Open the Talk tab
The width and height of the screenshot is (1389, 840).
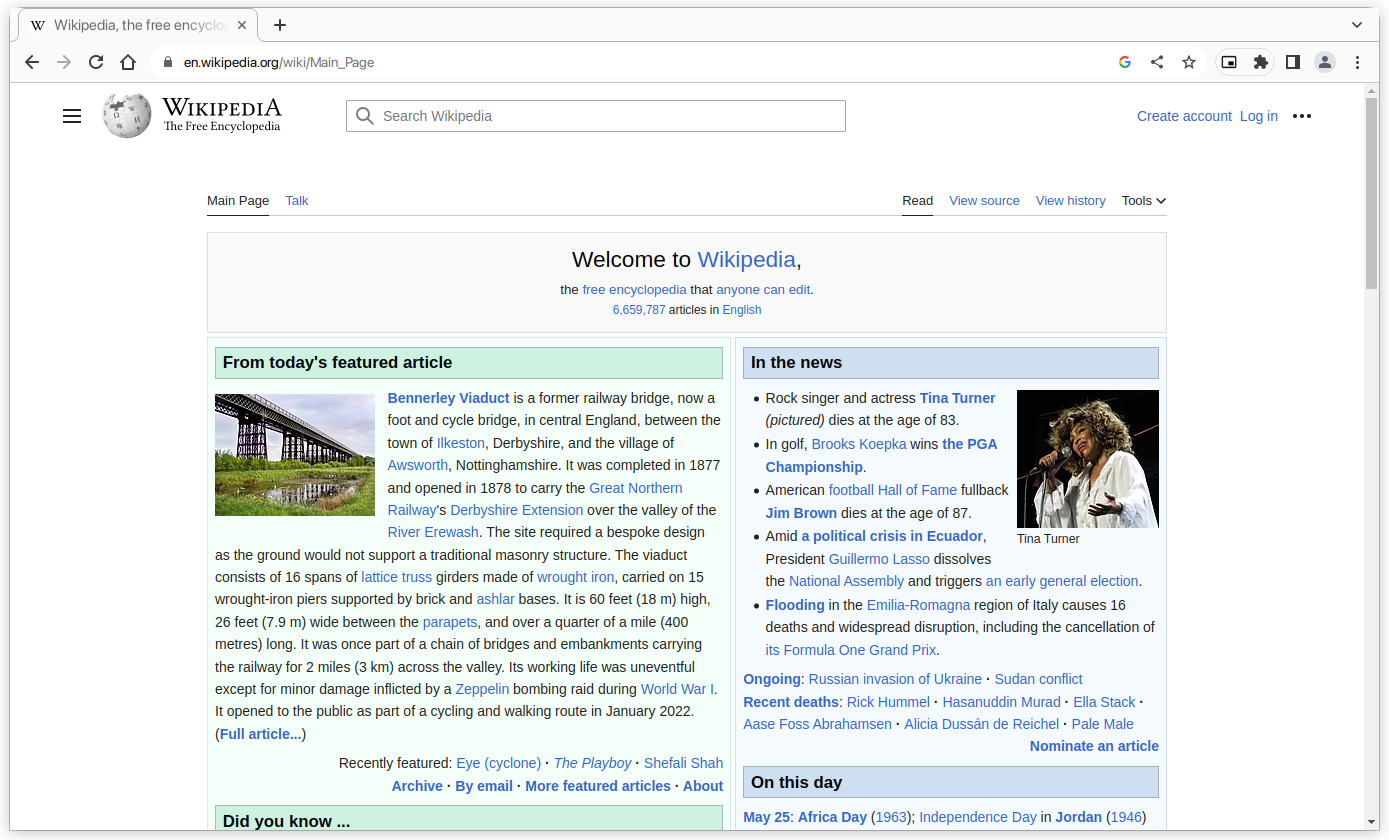pos(297,201)
